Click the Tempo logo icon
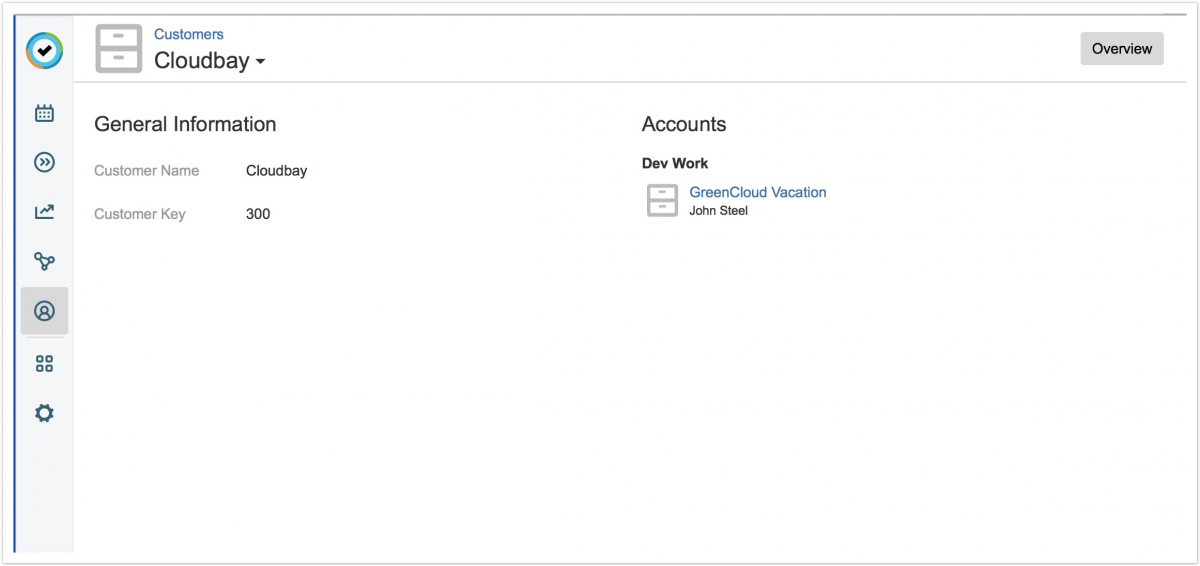Viewport: 1200px width, 566px height. tap(44, 50)
